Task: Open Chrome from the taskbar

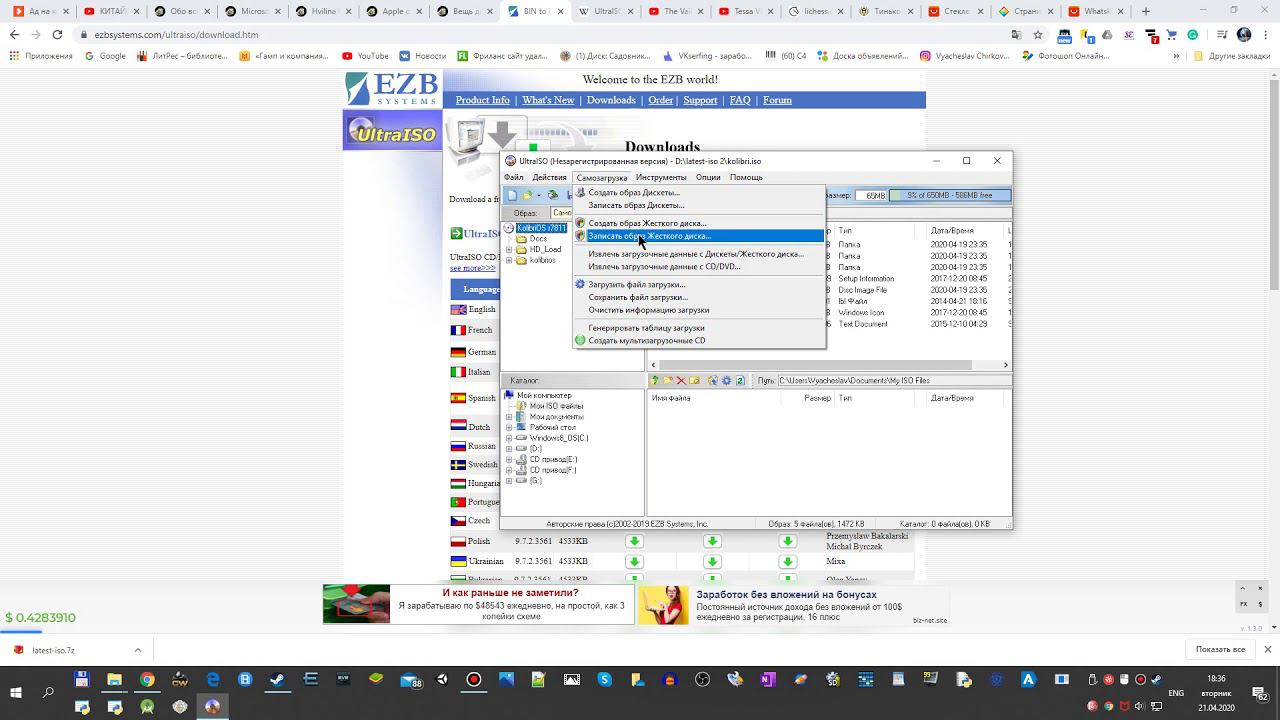Action: click(147, 680)
